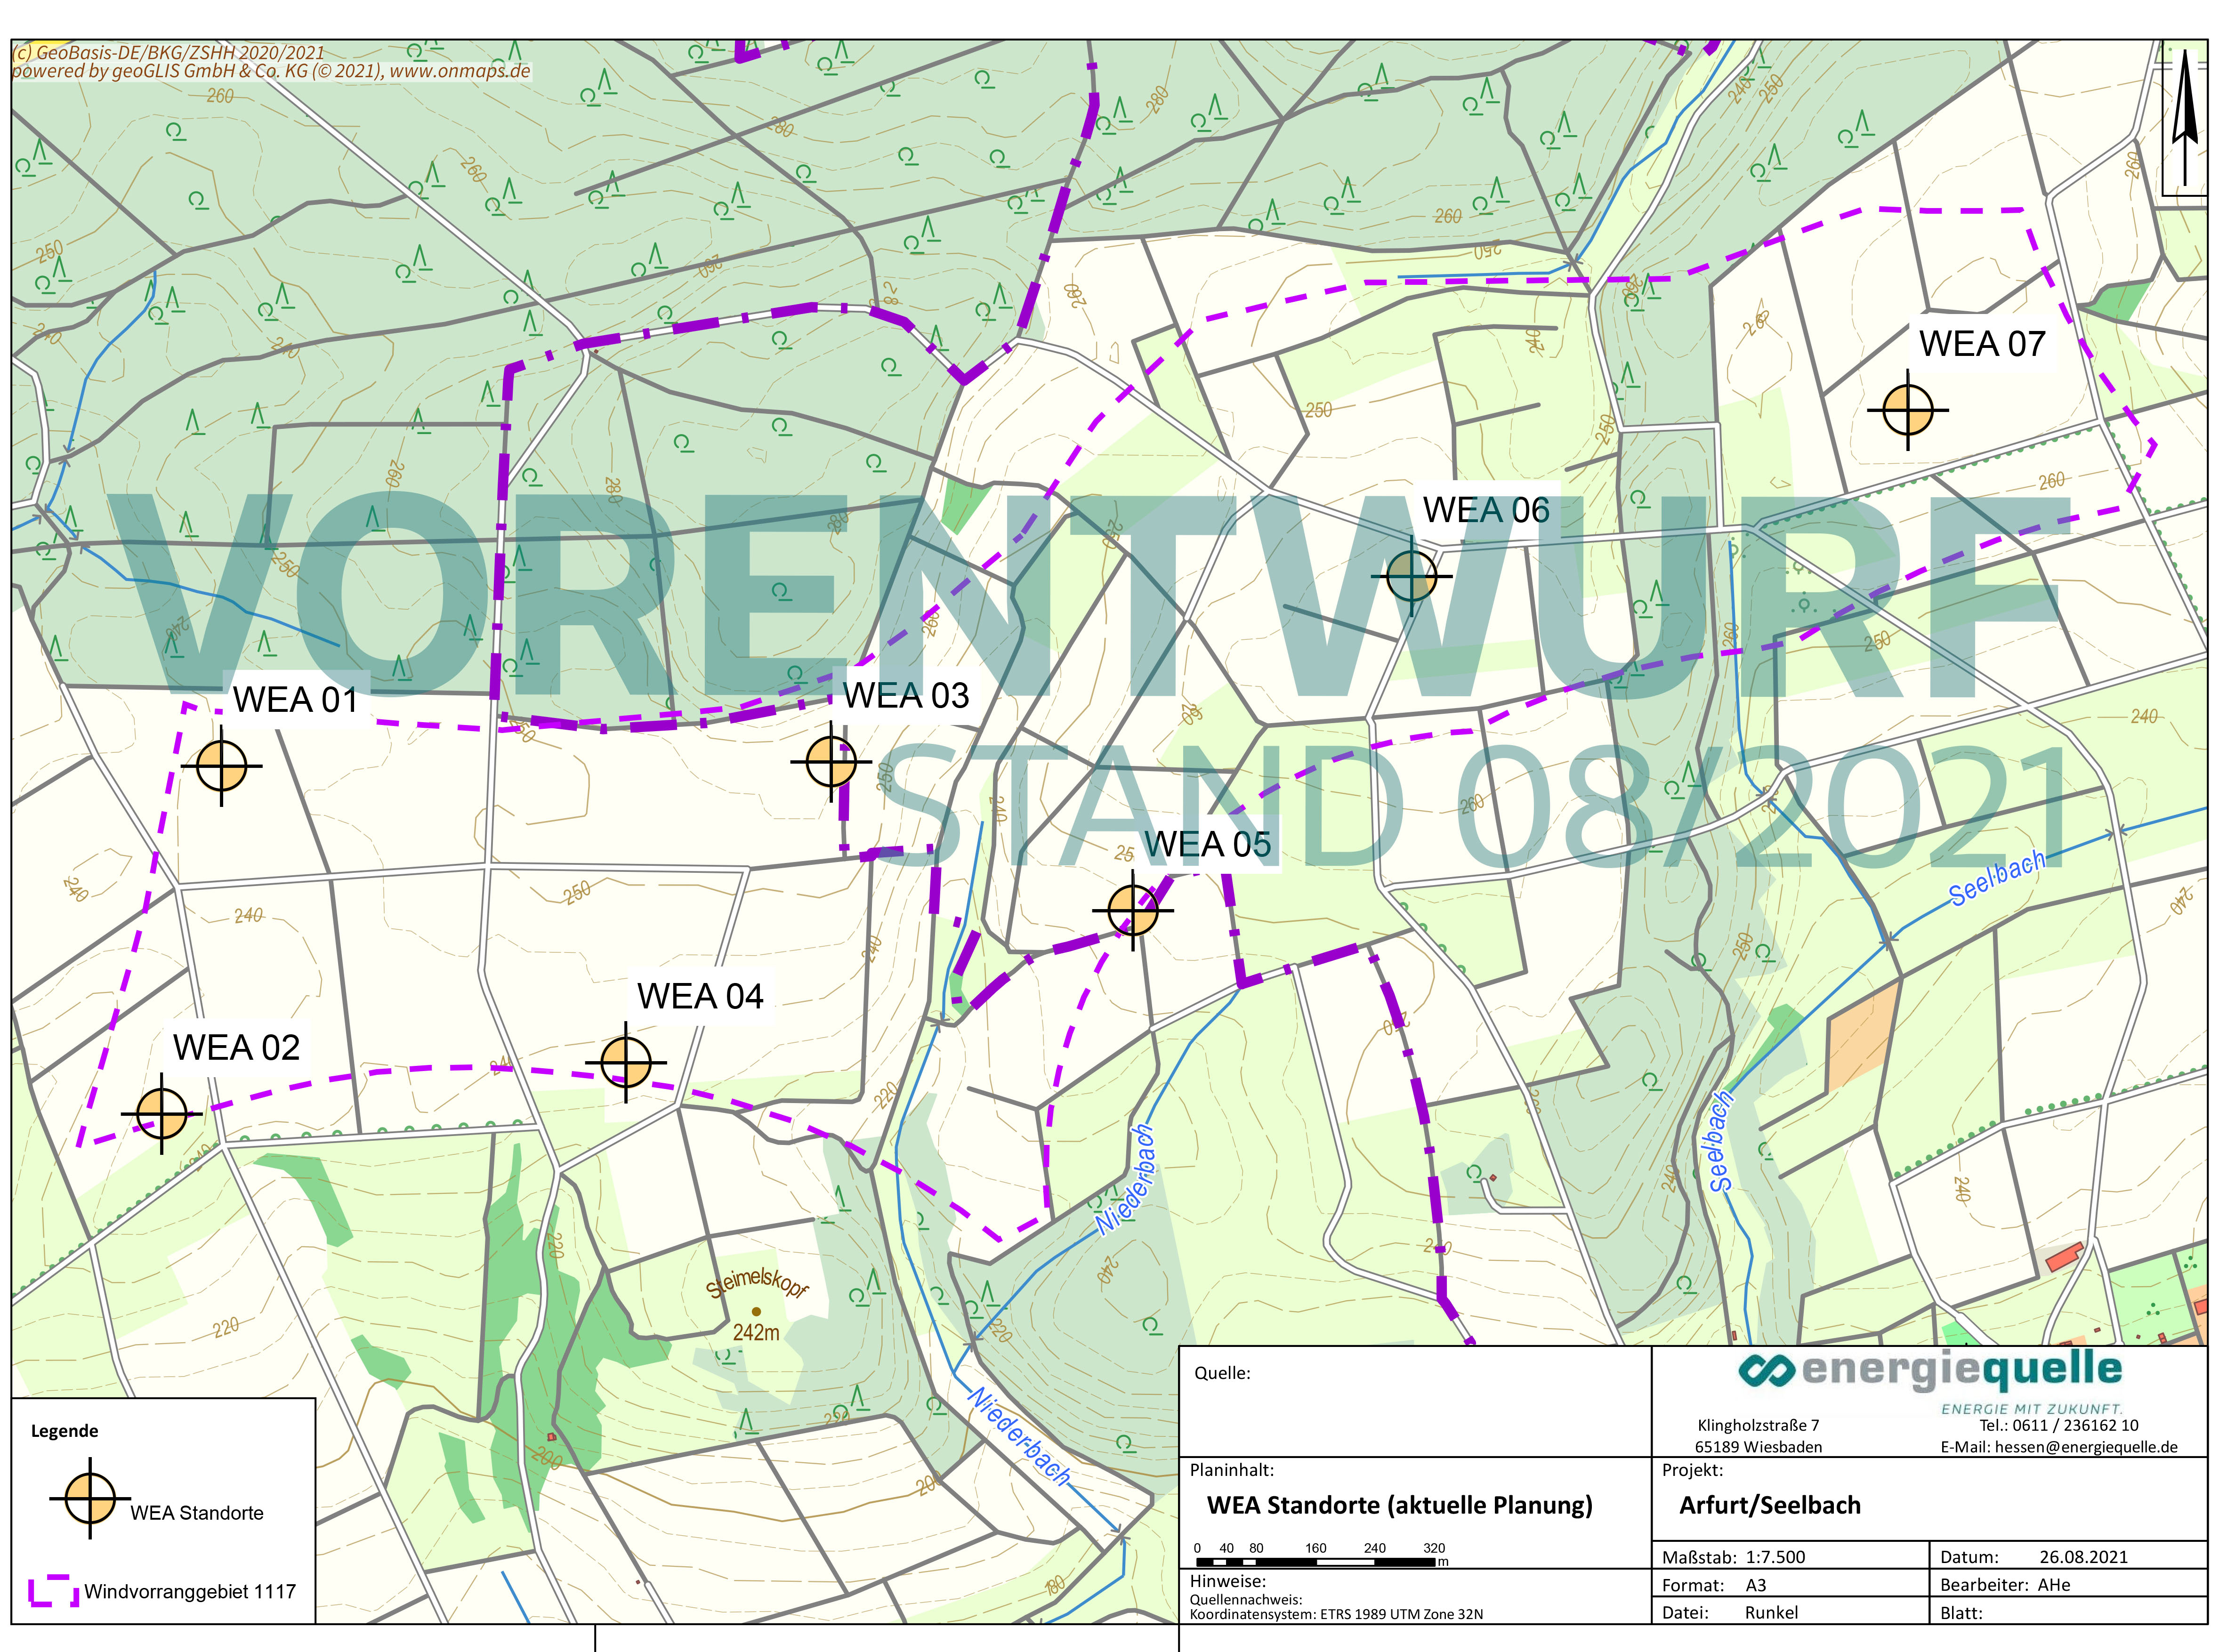Click the WEA 04 turbine marker
2235x1652 pixels.
coord(626,1062)
